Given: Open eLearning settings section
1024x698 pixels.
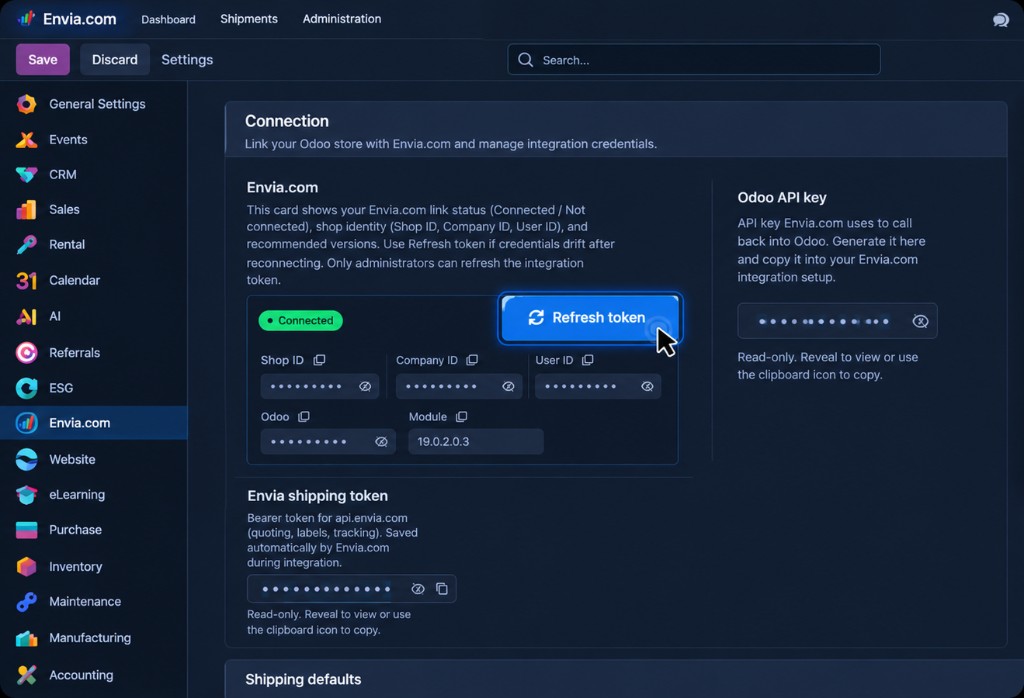Looking at the screenshot, I should coord(93,494).
